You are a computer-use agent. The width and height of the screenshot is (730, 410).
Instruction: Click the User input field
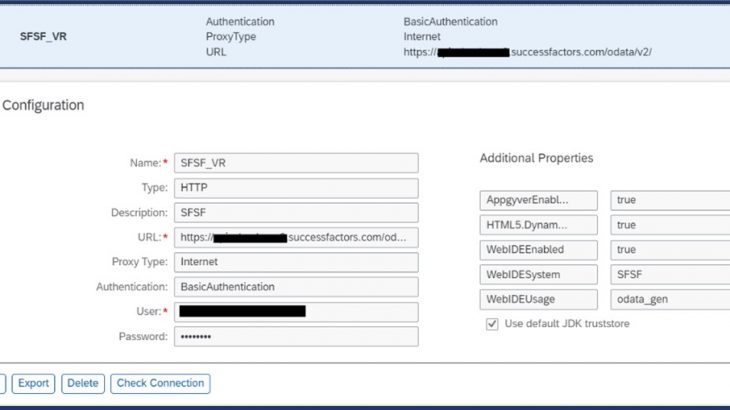click(x=296, y=312)
